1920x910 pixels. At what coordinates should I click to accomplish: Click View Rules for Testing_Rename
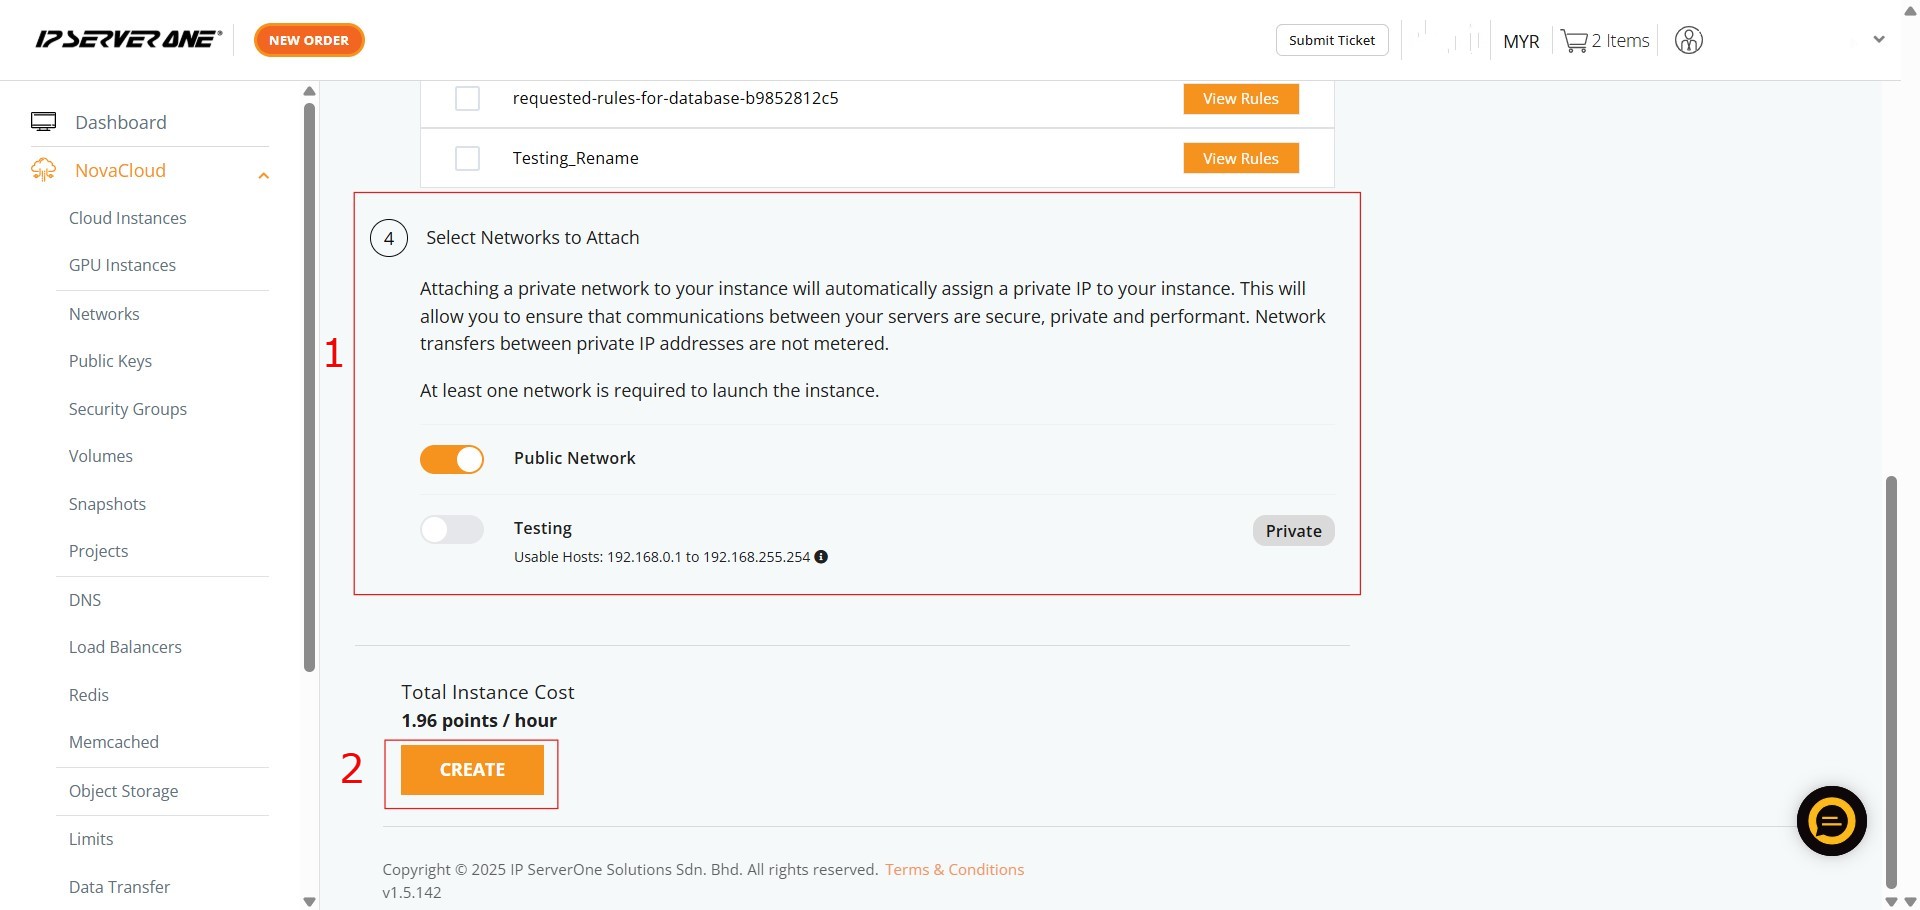coord(1240,158)
